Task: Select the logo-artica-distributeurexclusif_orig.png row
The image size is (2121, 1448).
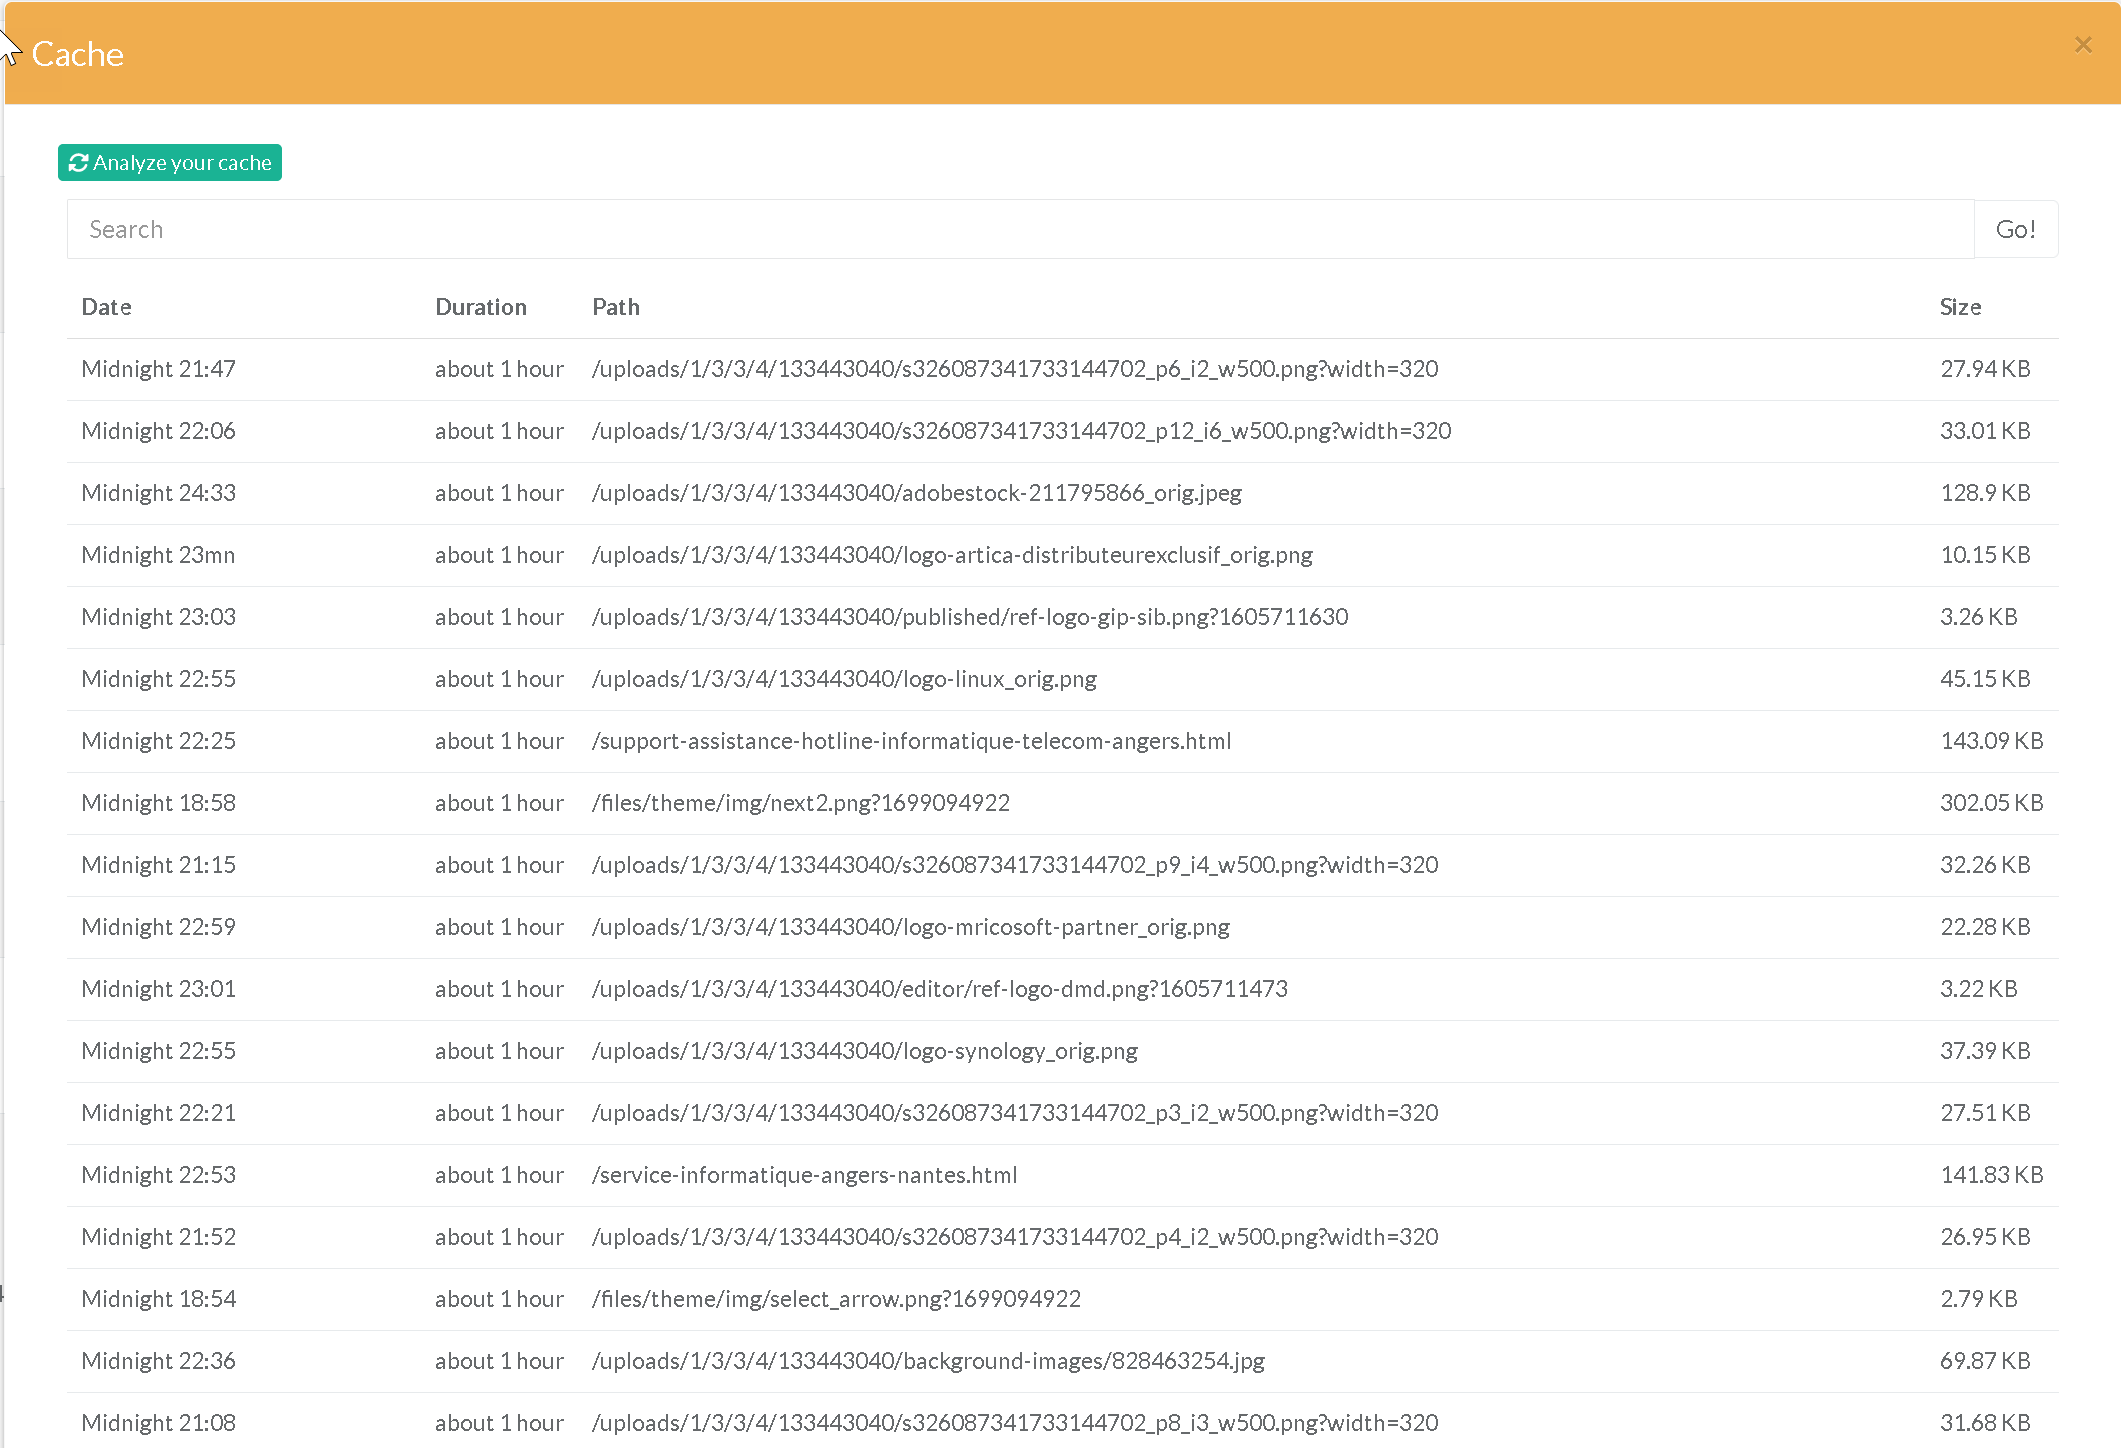Action: click(x=951, y=555)
